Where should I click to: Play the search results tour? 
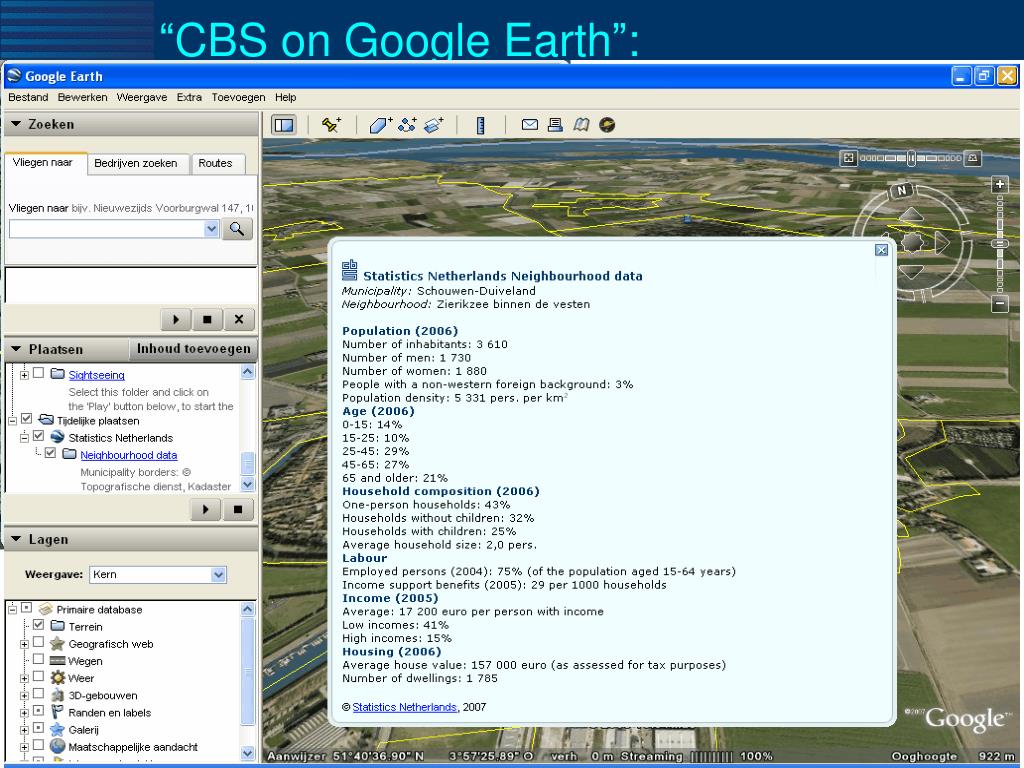pyautogui.click(x=176, y=319)
